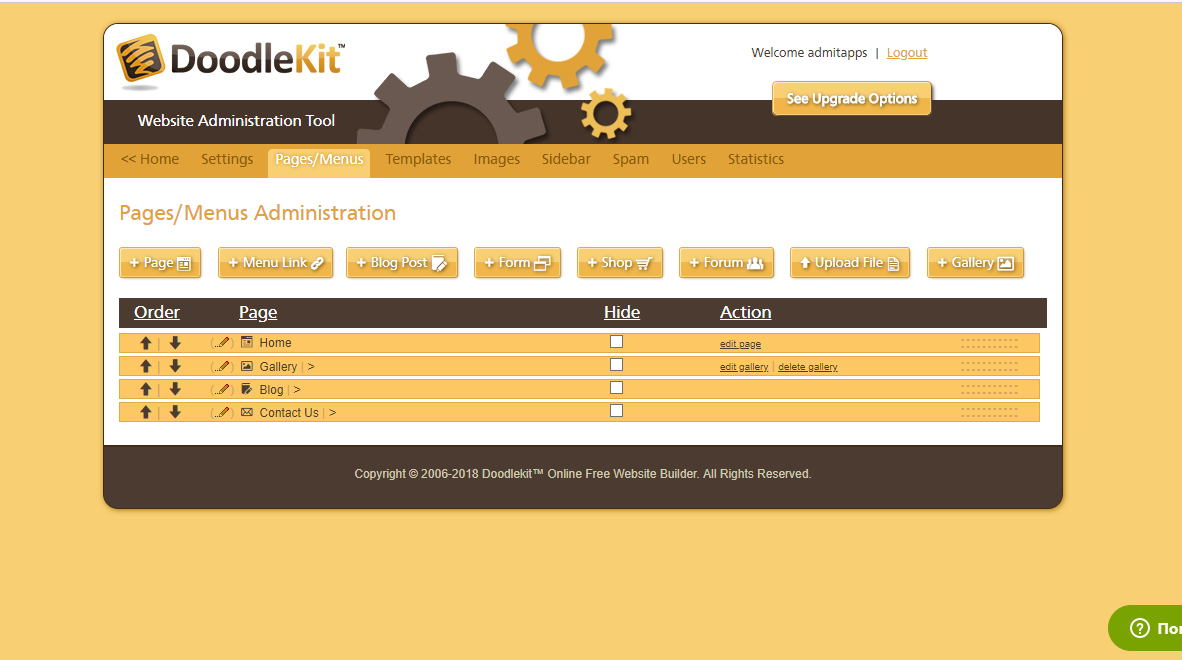Click the pencil edit icon for Home
The width and height of the screenshot is (1182, 660).
(x=222, y=343)
